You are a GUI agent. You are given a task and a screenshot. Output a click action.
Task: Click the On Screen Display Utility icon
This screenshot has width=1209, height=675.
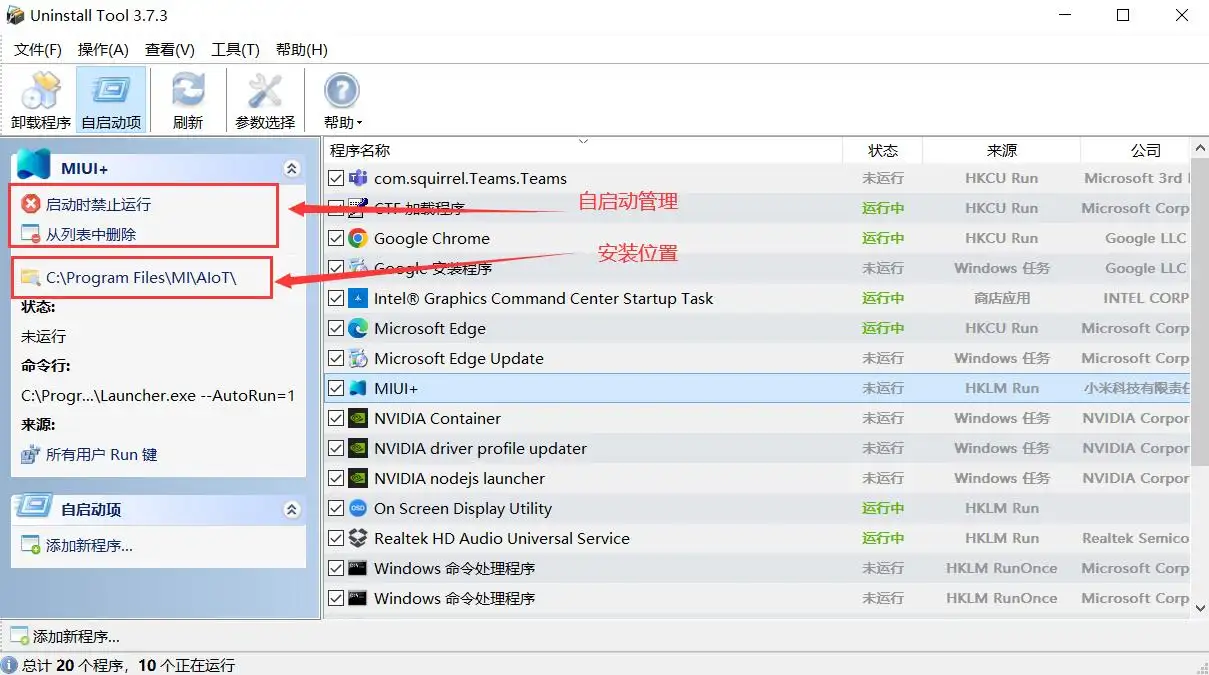pos(358,508)
